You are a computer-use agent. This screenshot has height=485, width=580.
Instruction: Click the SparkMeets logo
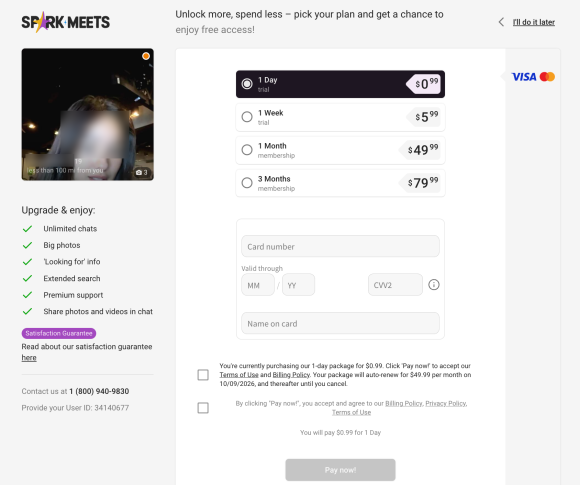(x=65, y=22)
